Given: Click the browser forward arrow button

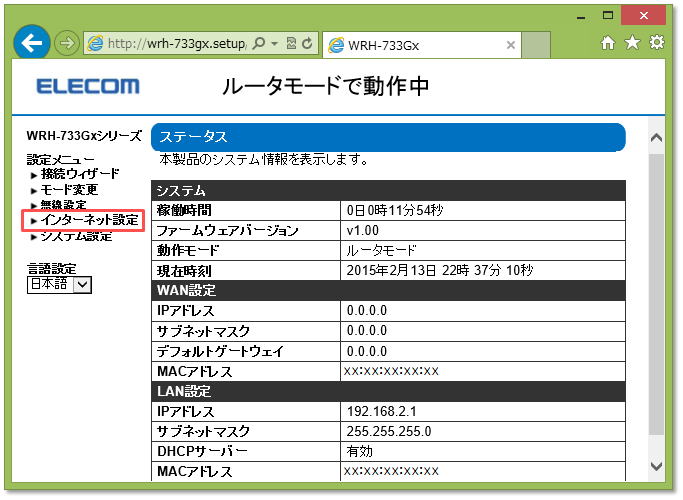Looking at the screenshot, I should 67,43.
